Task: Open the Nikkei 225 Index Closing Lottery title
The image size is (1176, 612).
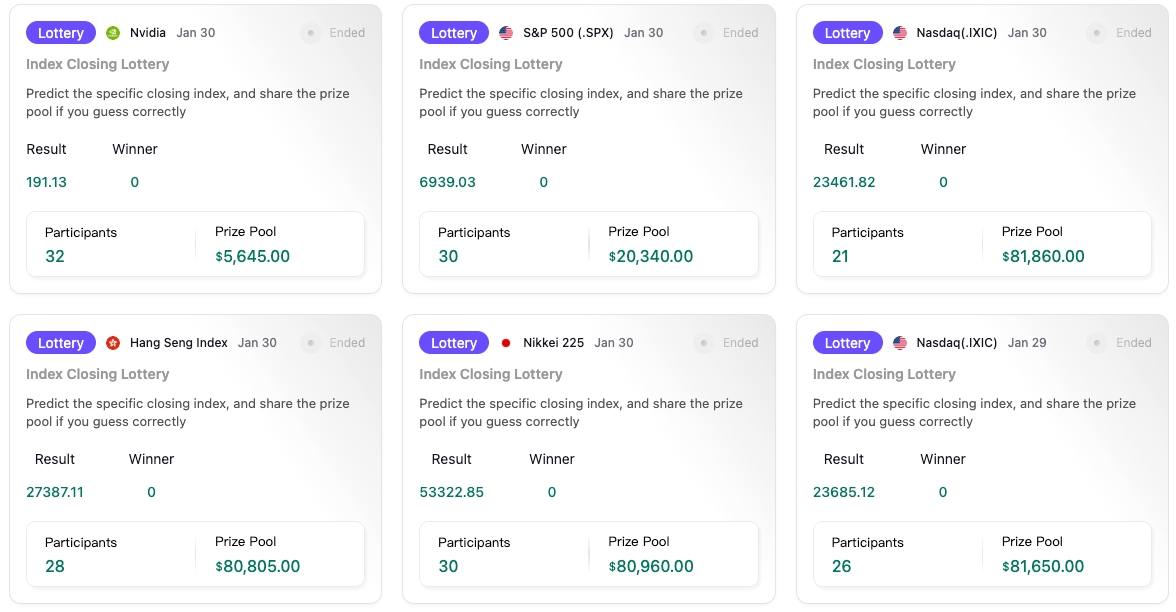Action: click(490, 374)
